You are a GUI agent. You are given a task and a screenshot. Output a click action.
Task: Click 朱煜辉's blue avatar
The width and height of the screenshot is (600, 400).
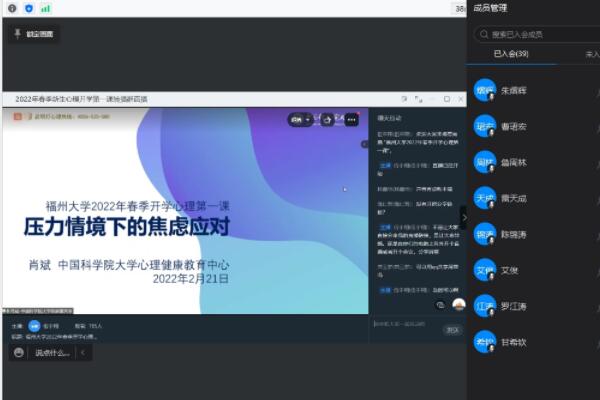point(485,90)
